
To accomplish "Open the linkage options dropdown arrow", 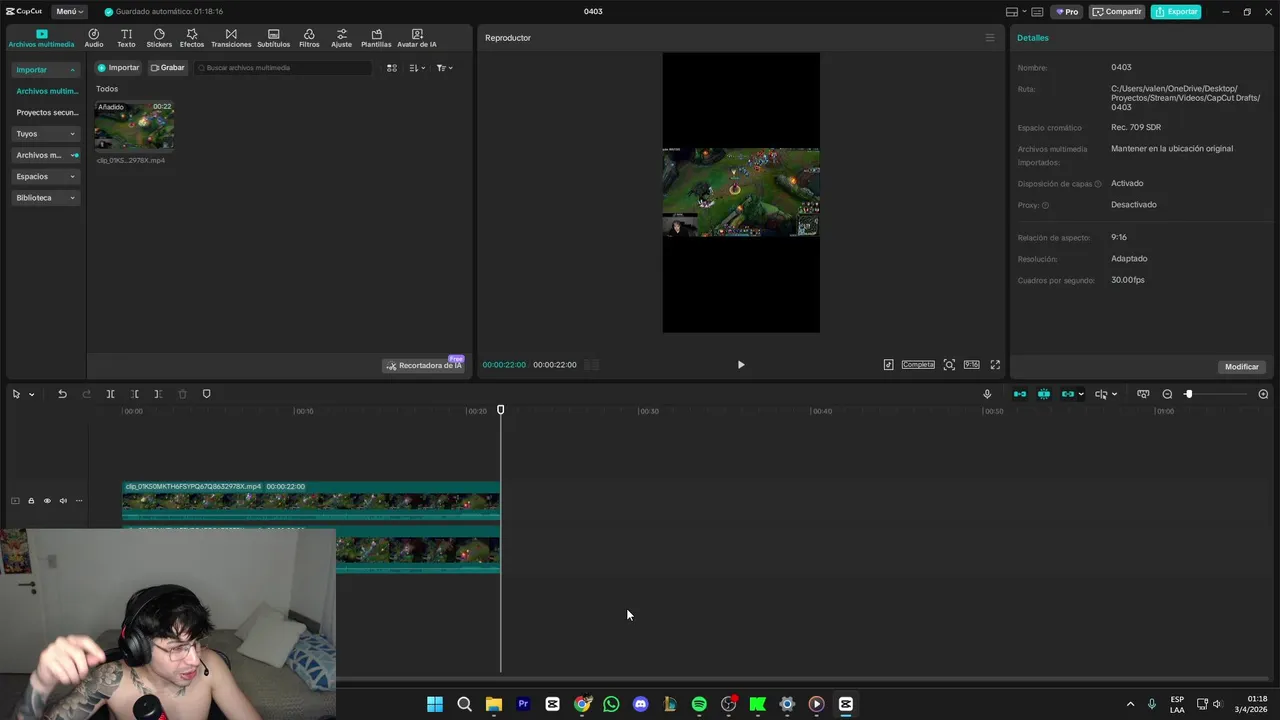I will [x=1081, y=394].
